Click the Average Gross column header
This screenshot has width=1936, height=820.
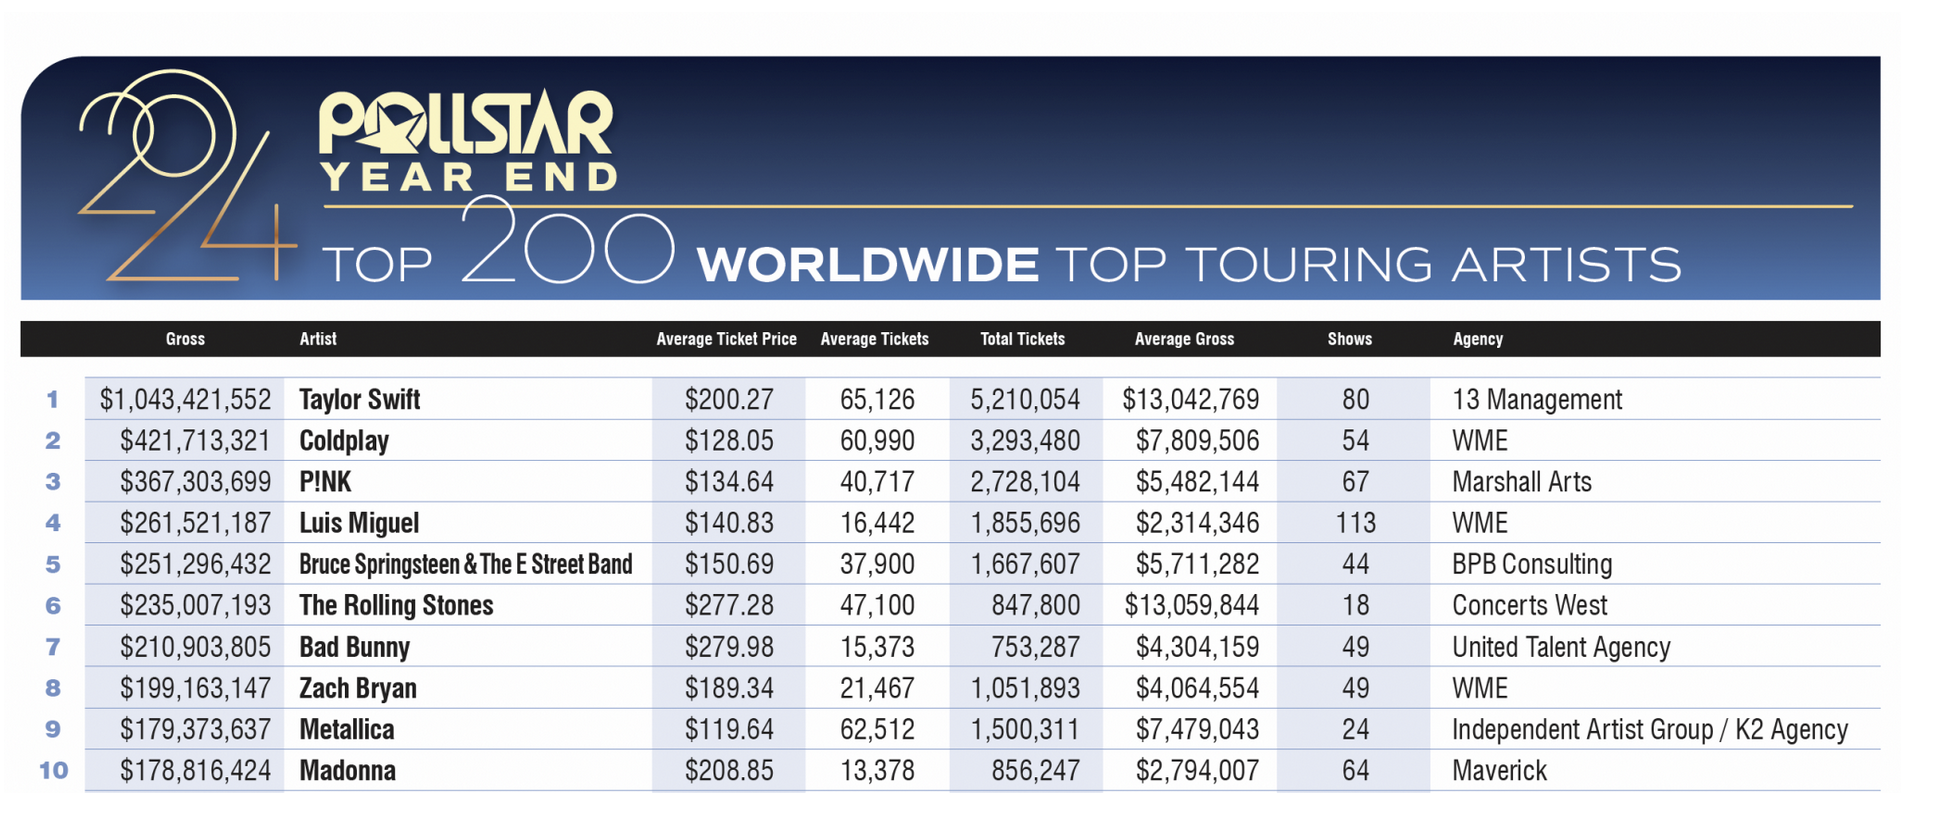(1184, 339)
